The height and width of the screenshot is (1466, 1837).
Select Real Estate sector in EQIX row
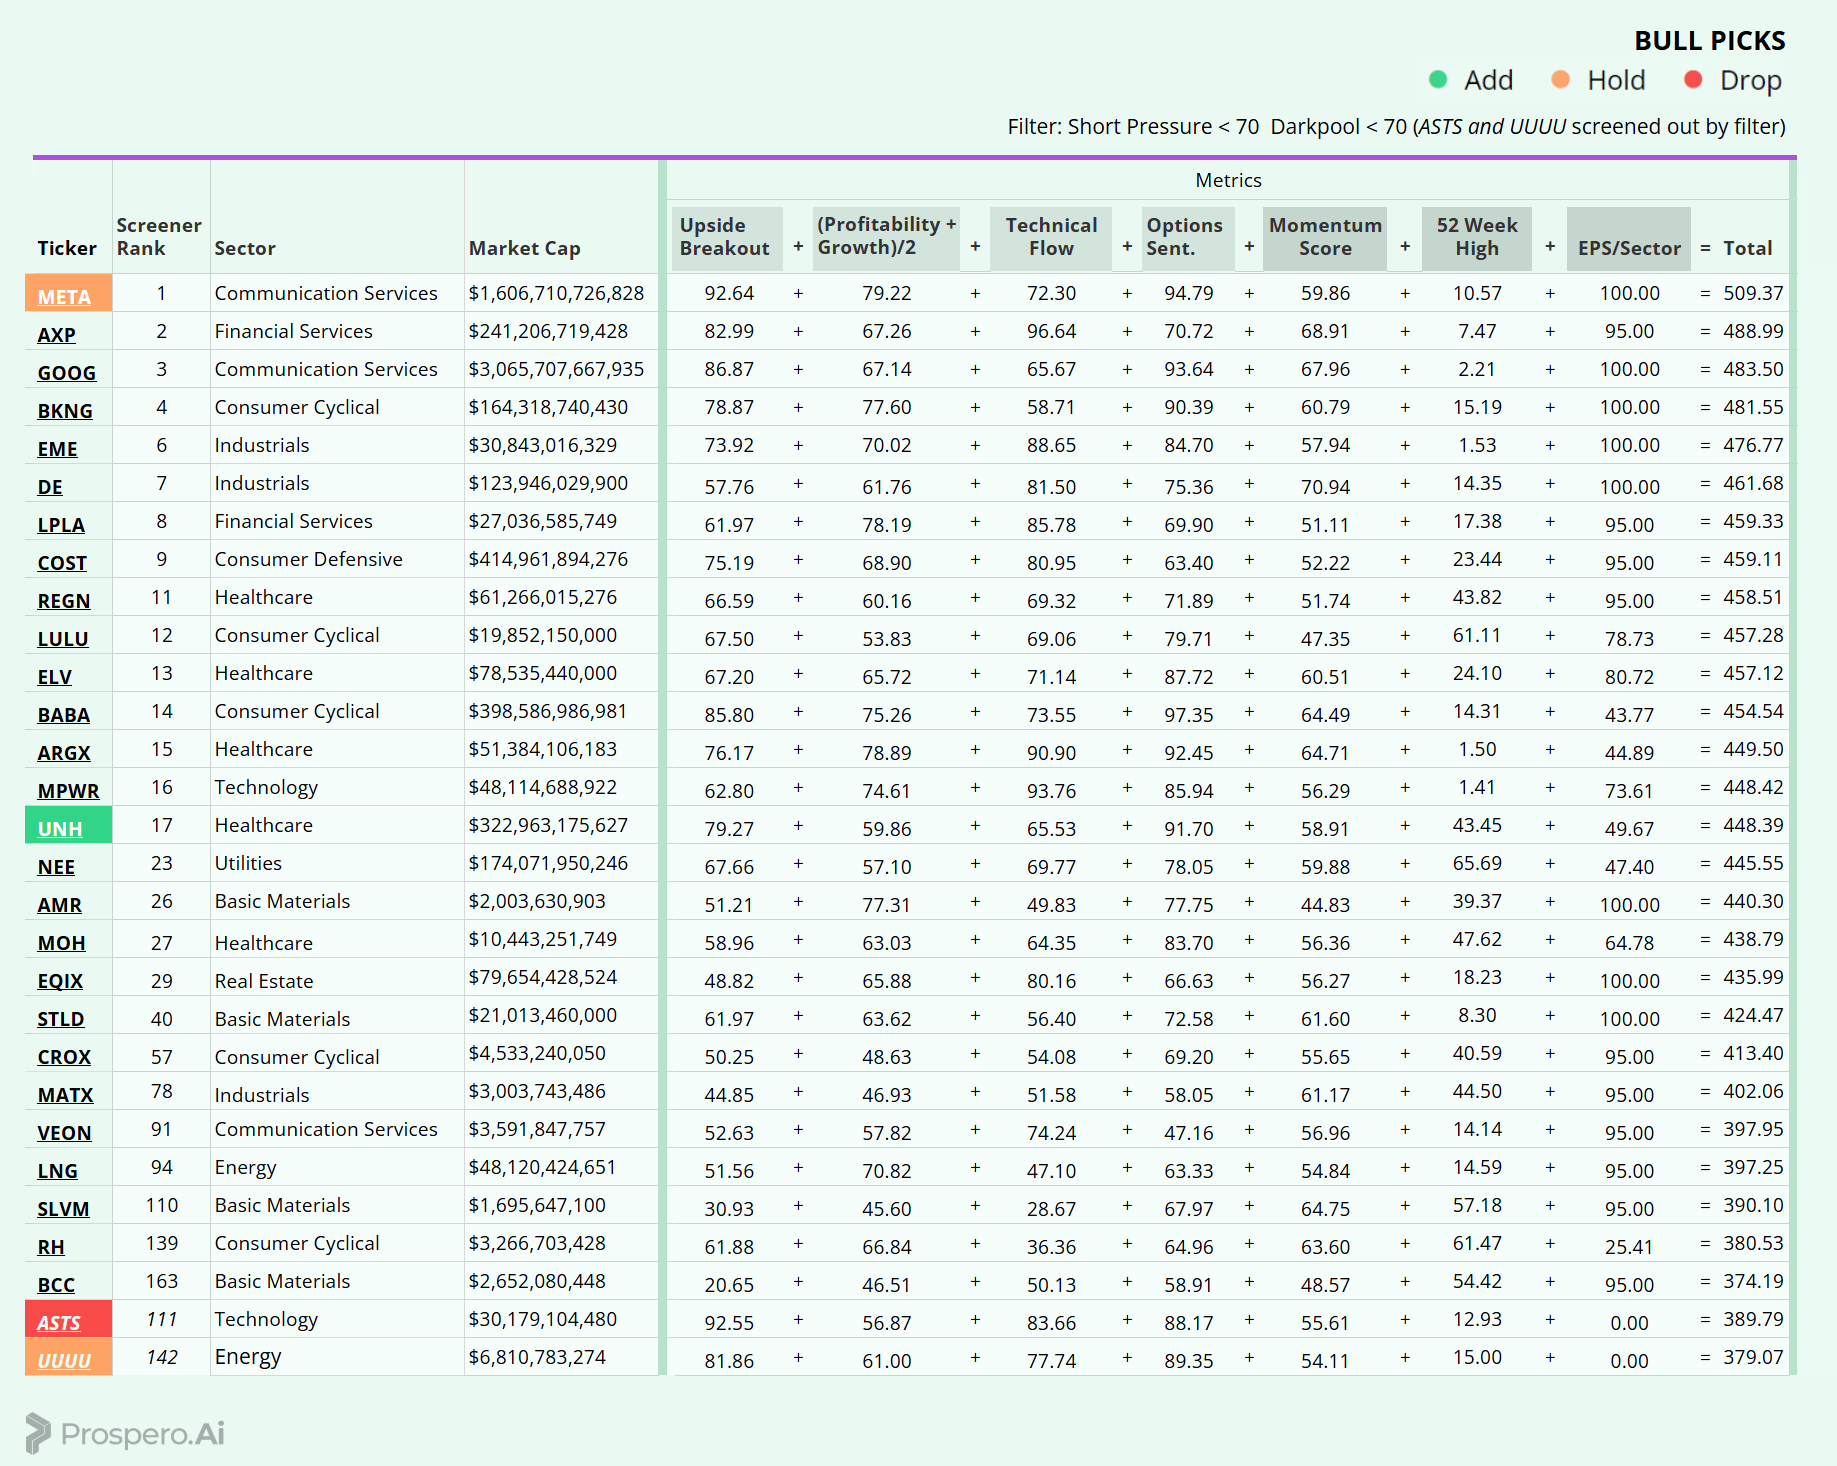point(264,981)
